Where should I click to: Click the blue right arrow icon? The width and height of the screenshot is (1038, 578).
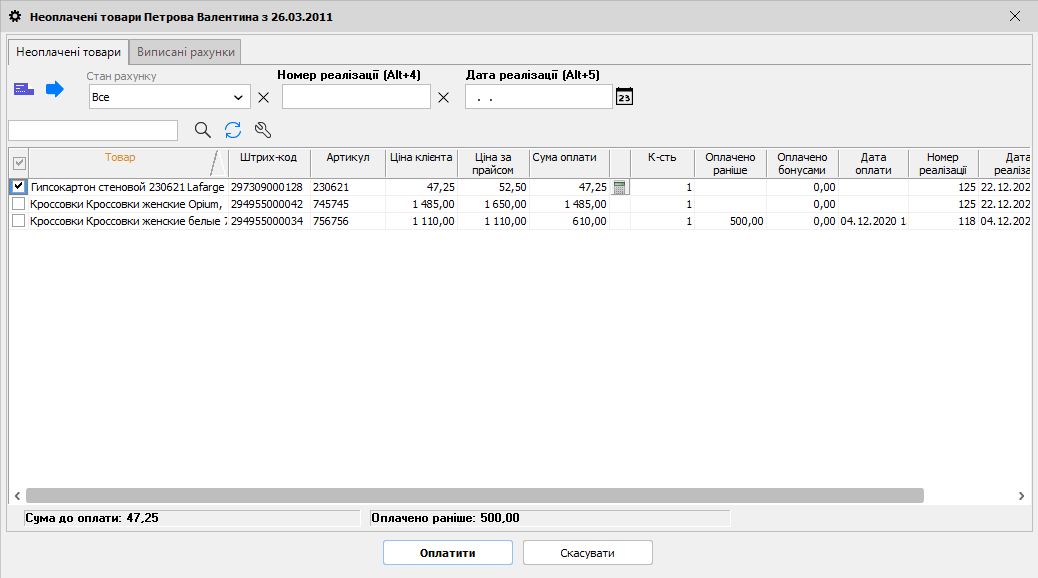55,90
